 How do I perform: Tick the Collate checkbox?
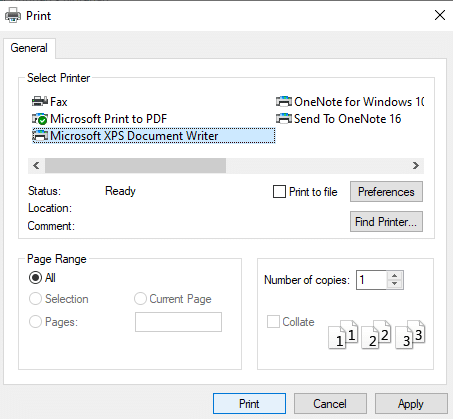[x=273, y=322]
